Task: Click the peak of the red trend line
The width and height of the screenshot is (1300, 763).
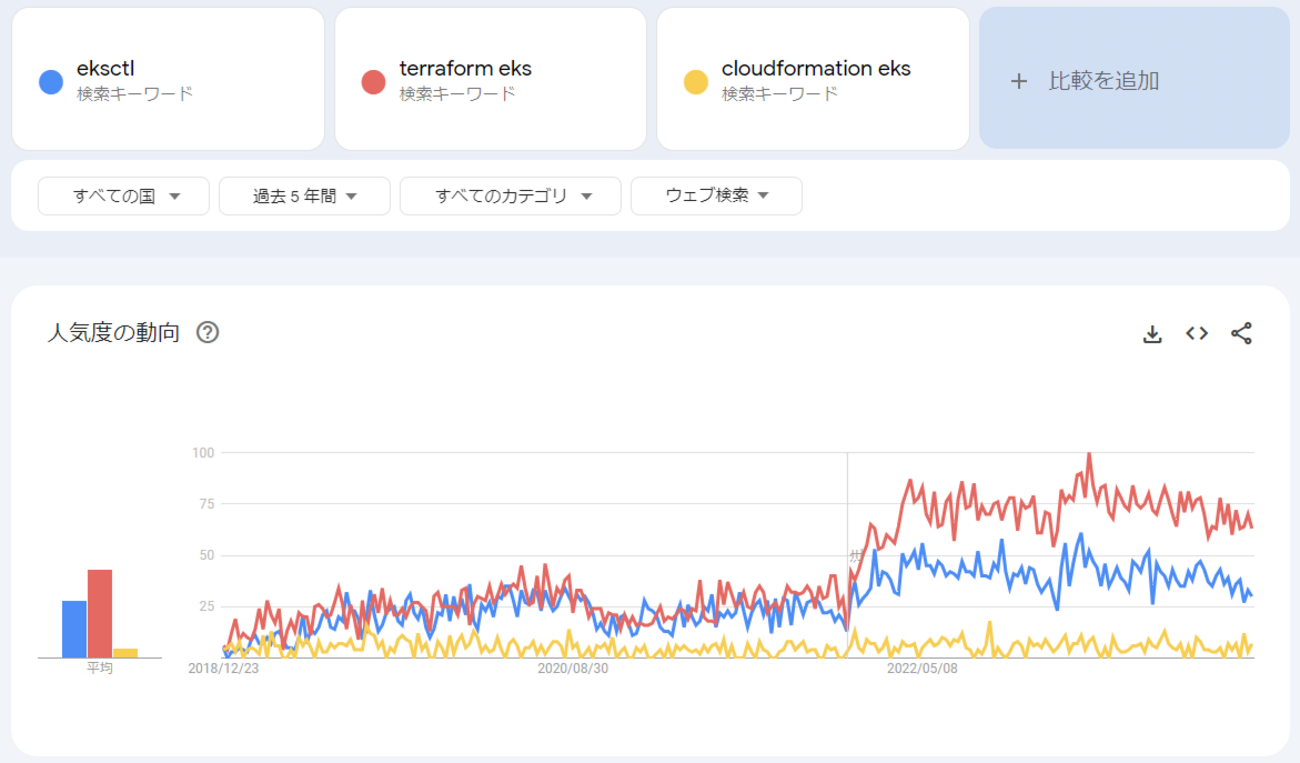Action: click(1089, 455)
